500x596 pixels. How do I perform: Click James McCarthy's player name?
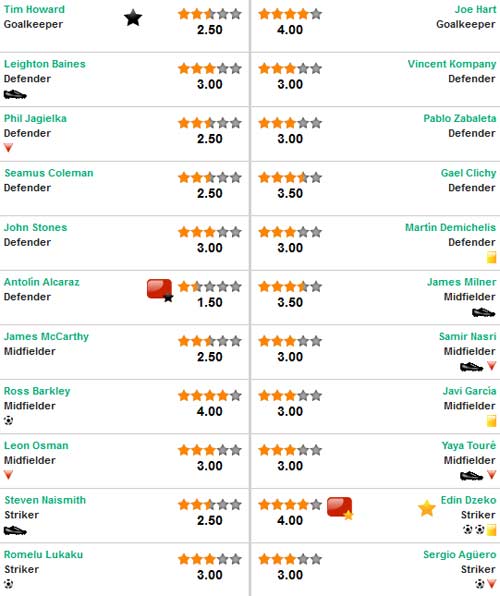(x=46, y=337)
